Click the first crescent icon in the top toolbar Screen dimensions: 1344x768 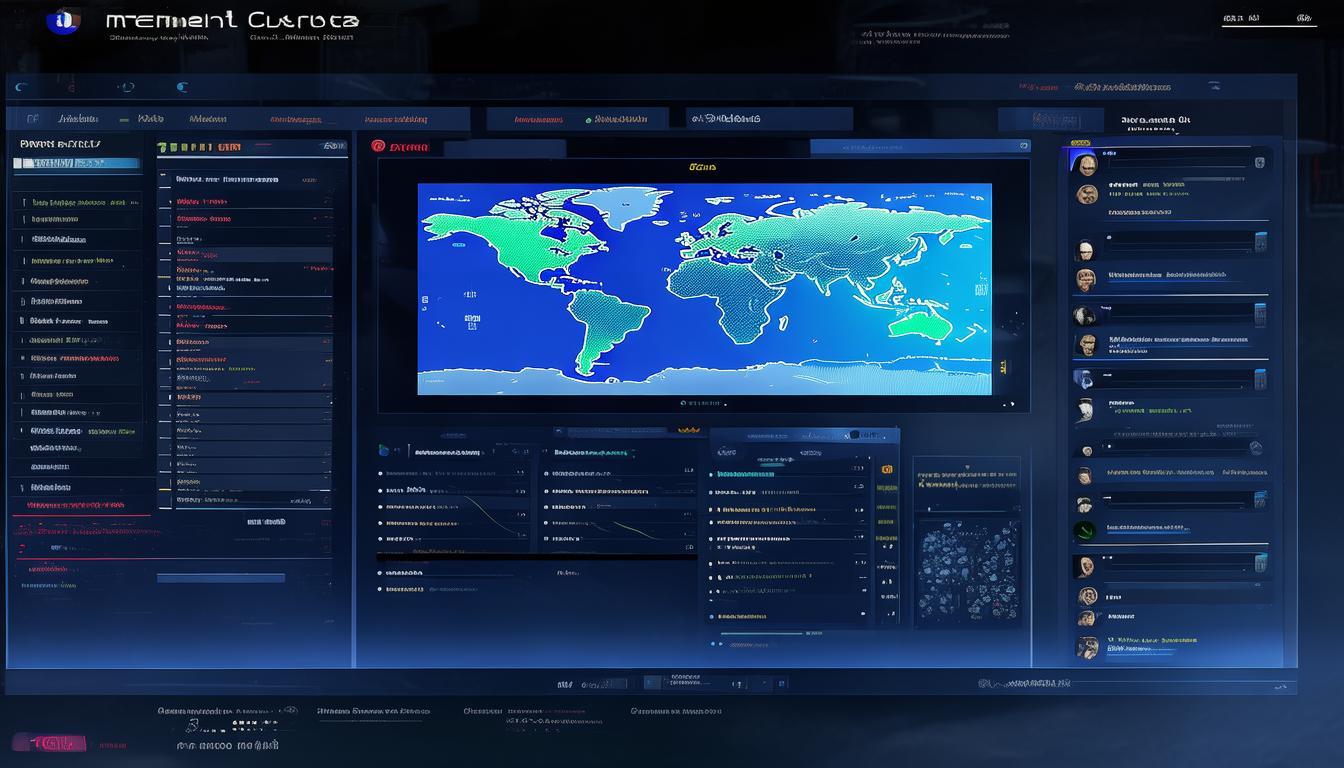tap(21, 88)
